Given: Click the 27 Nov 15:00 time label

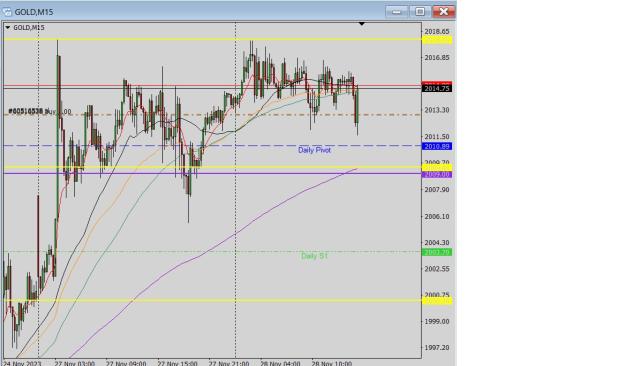Looking at the screenshot, I should pyautogui.click(x=177, y=363).
